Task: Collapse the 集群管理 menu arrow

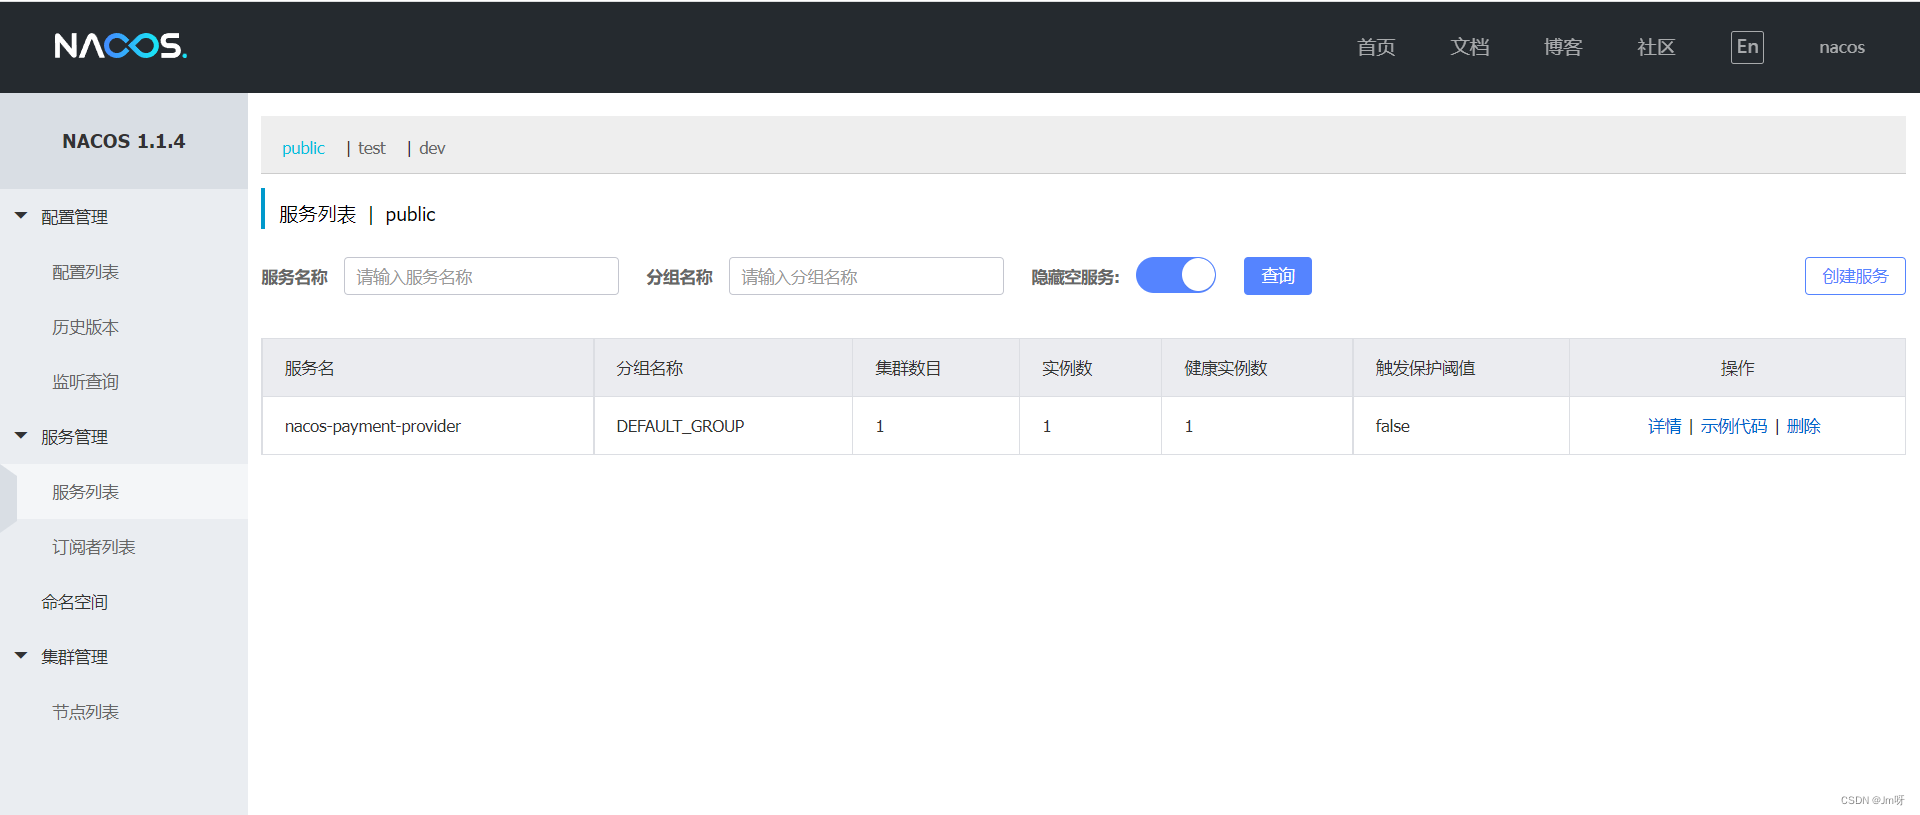Action: pyautogui.click(x=21, y=656)
